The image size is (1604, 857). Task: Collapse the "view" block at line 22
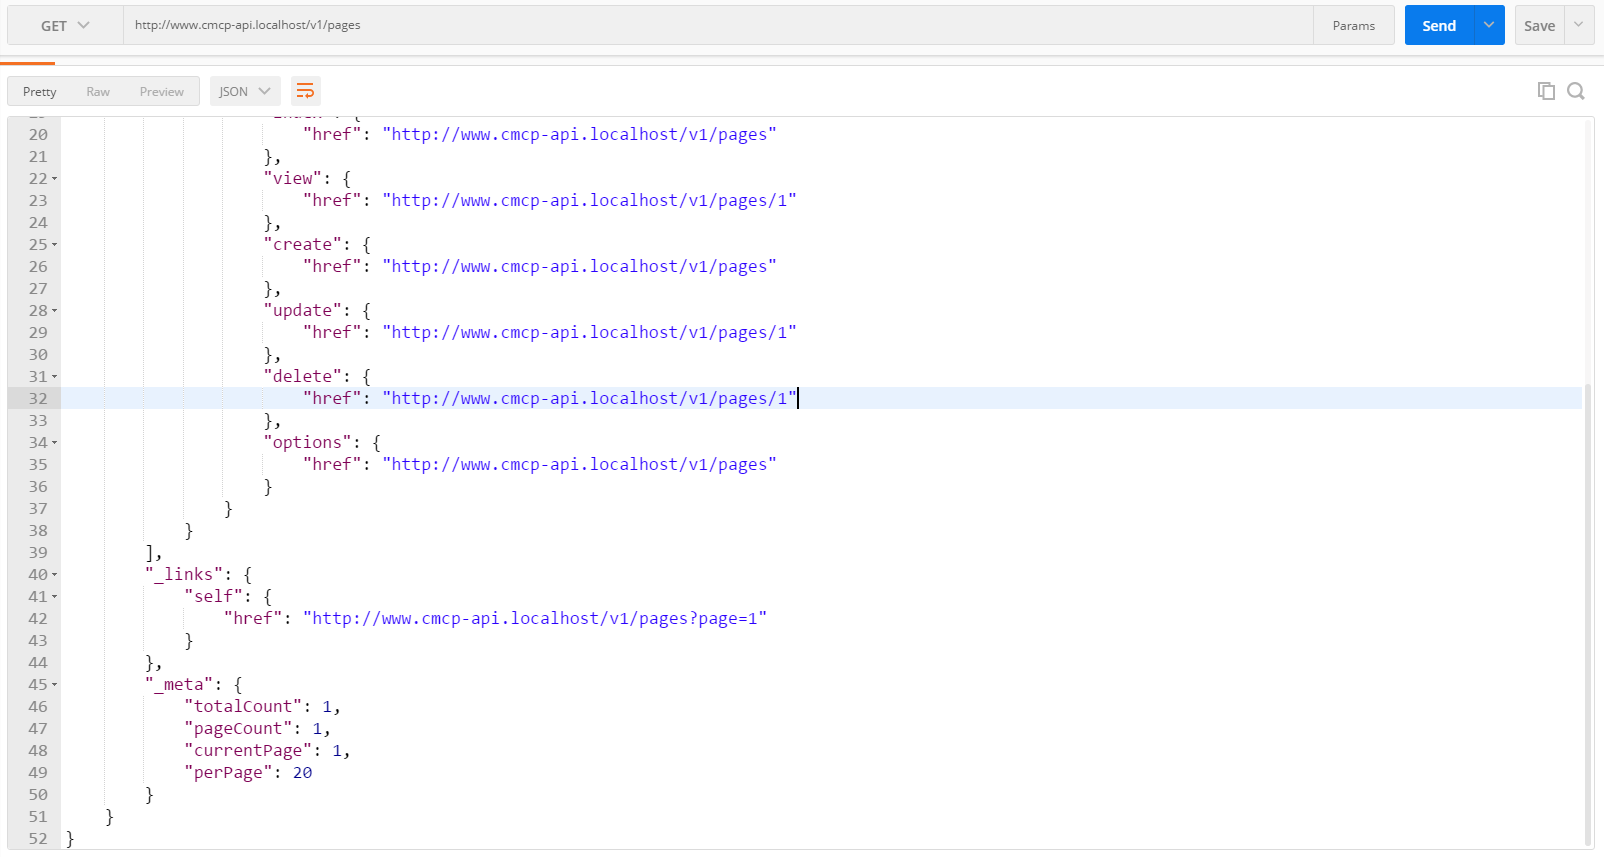point(55,179)
